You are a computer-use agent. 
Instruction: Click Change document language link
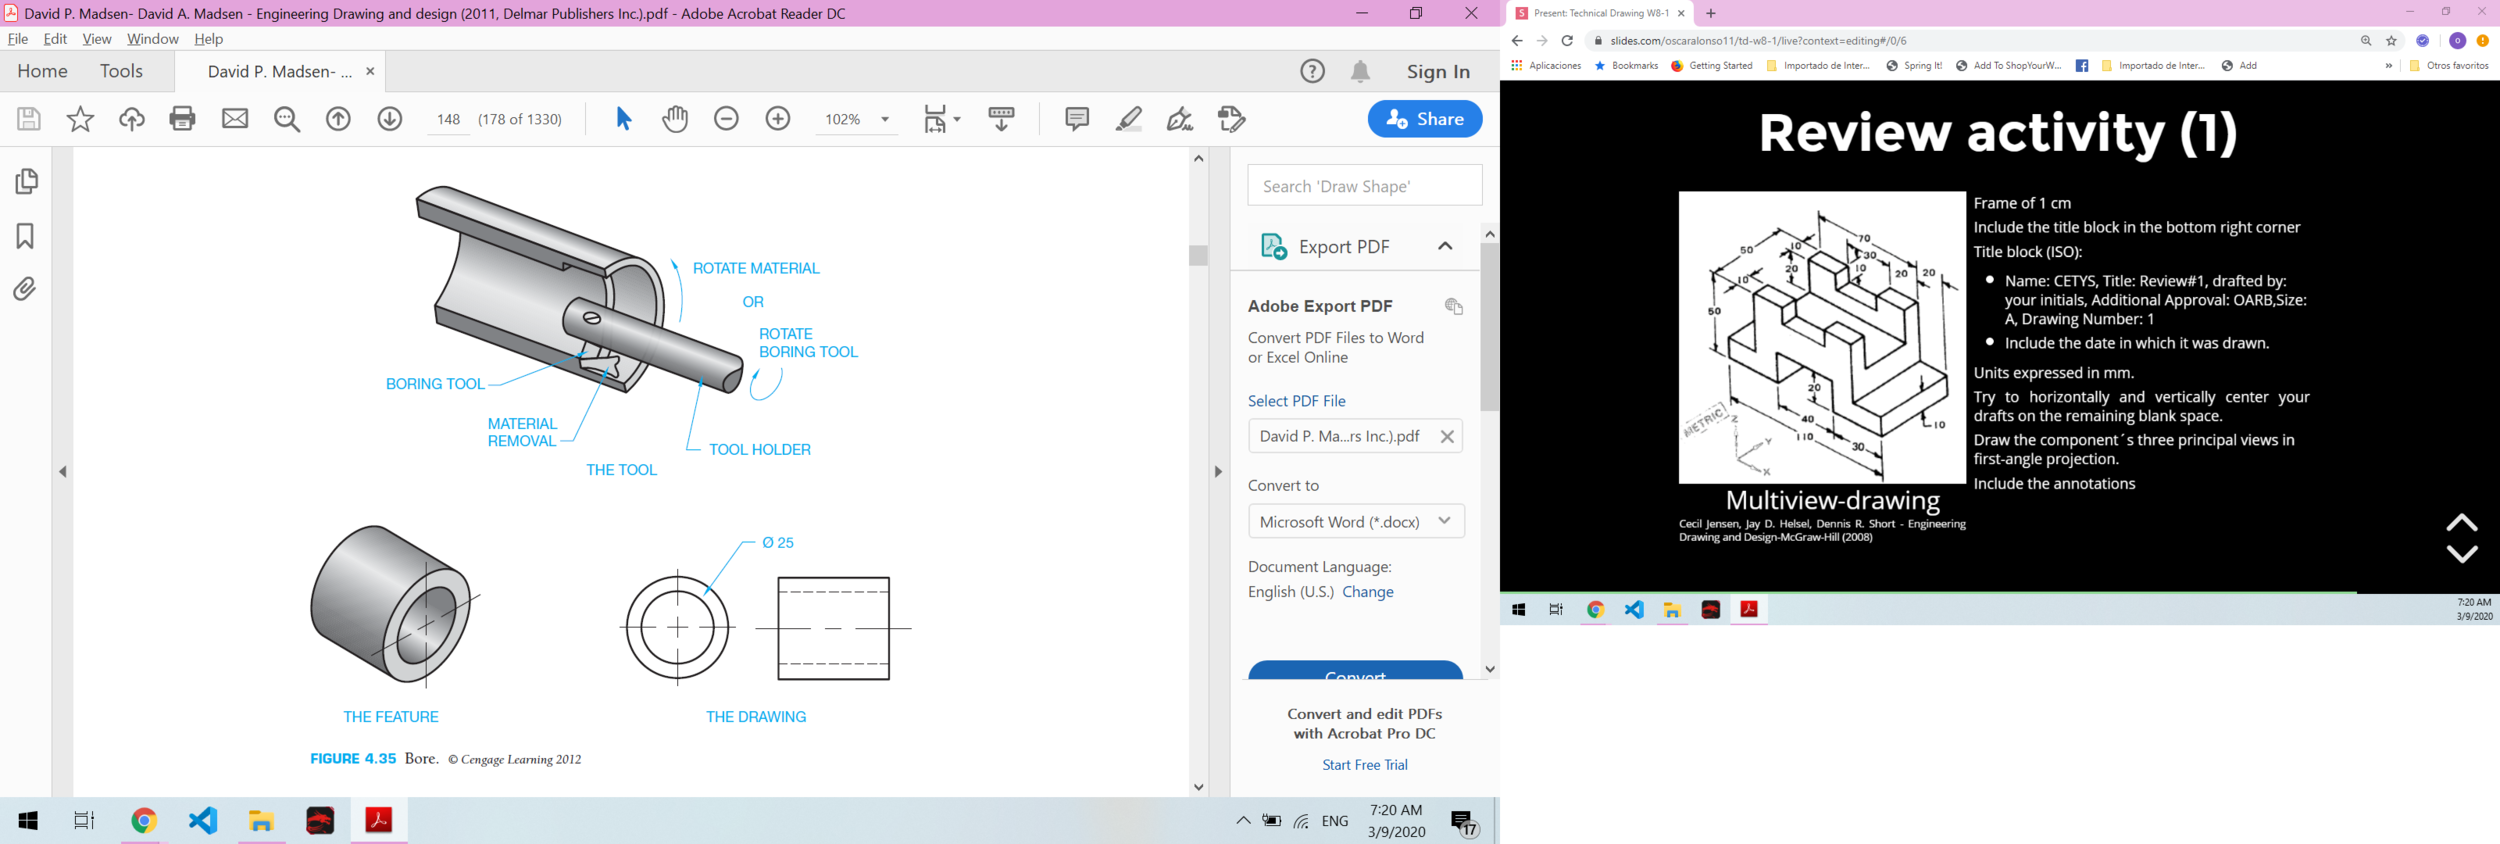click(1368, 592)
